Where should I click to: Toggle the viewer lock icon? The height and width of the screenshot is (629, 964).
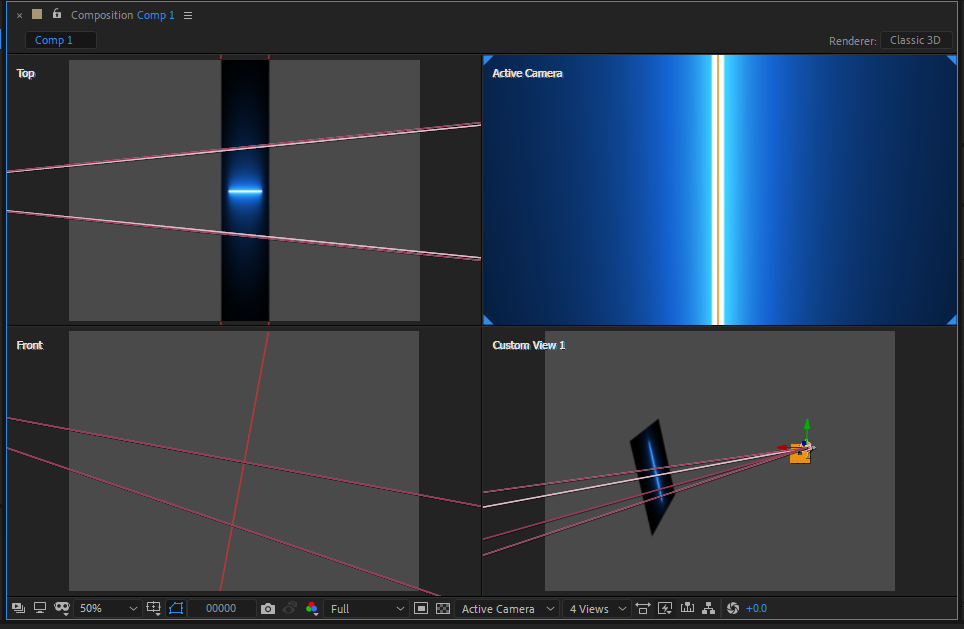56,15
